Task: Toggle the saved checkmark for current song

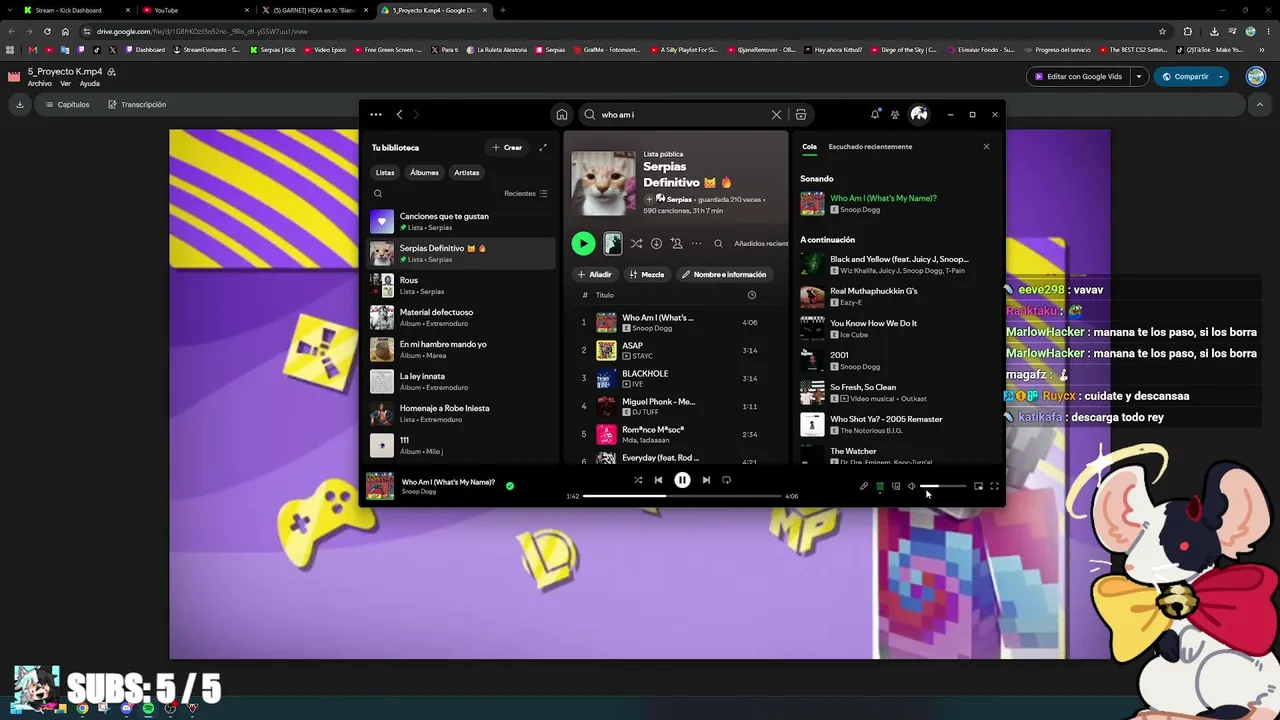Action: click(510, 486)
